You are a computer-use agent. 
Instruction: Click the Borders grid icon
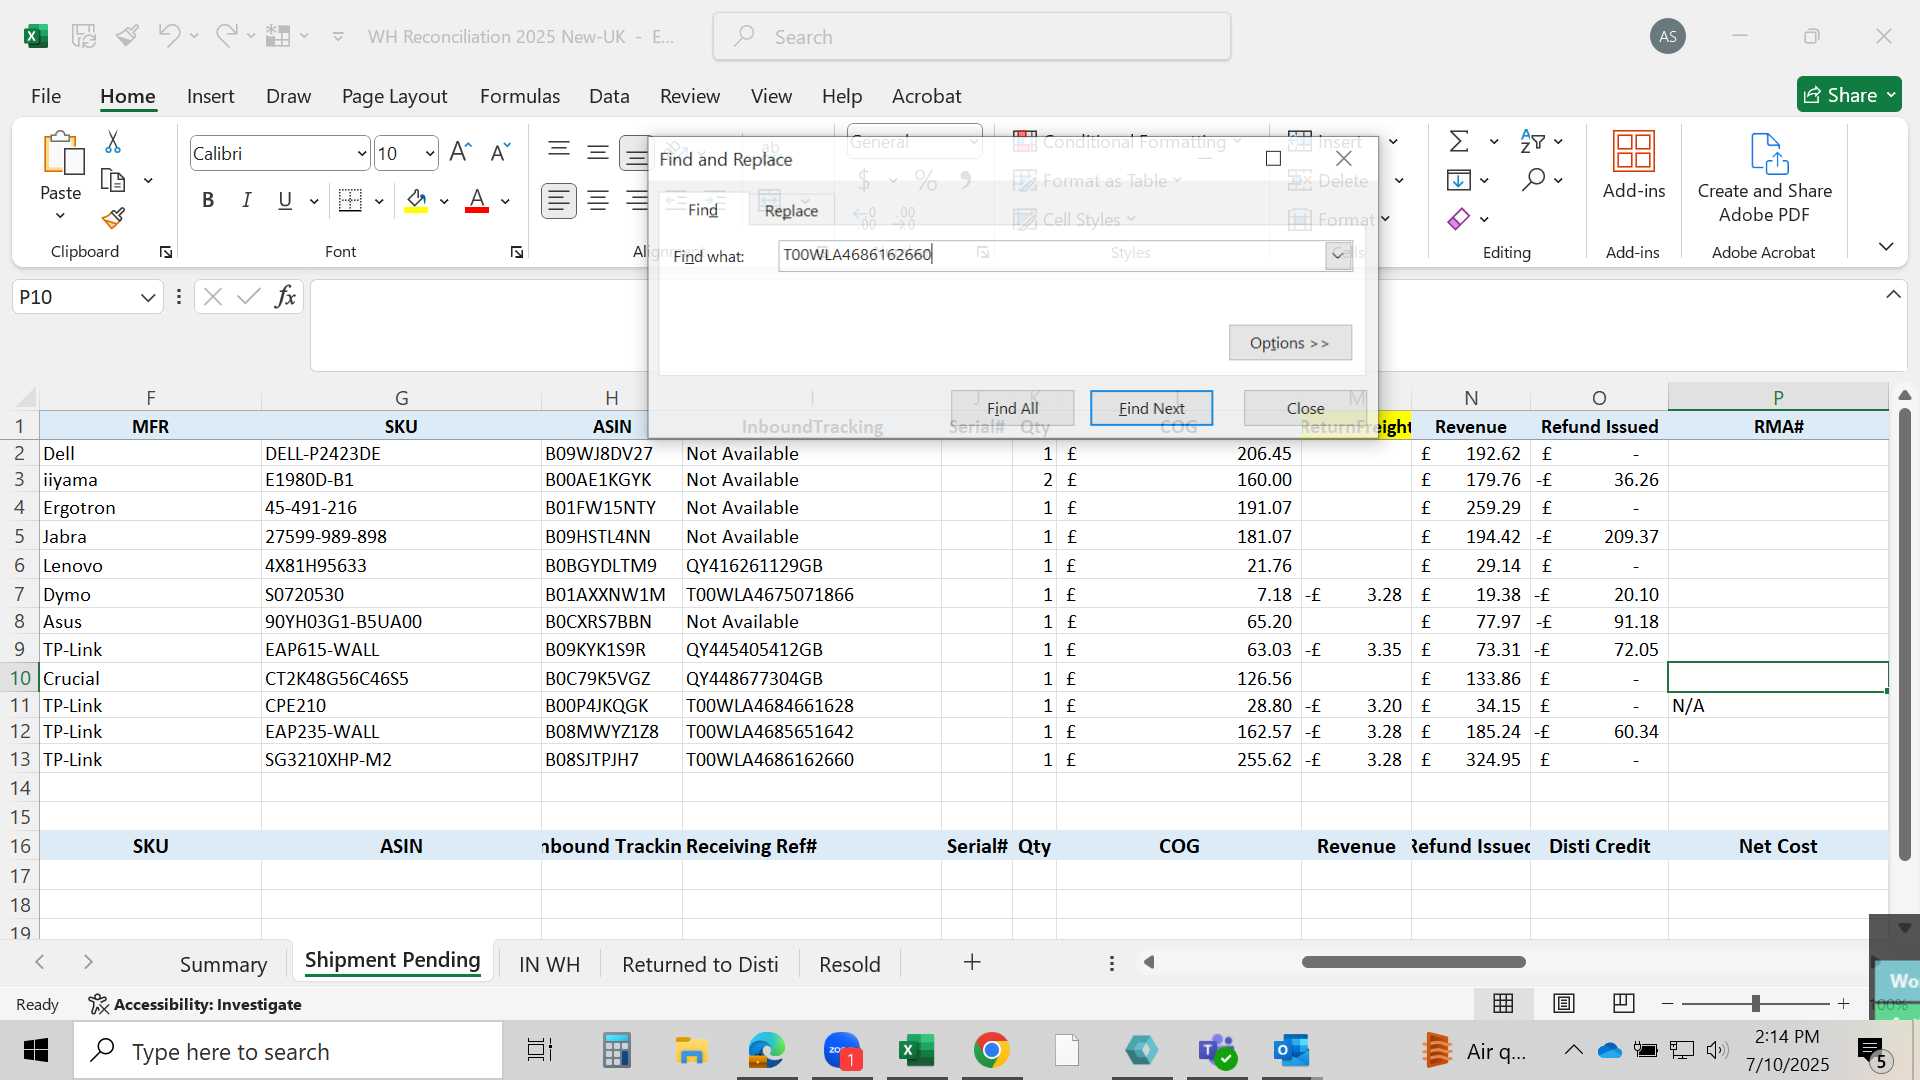(x=350, y=200)
